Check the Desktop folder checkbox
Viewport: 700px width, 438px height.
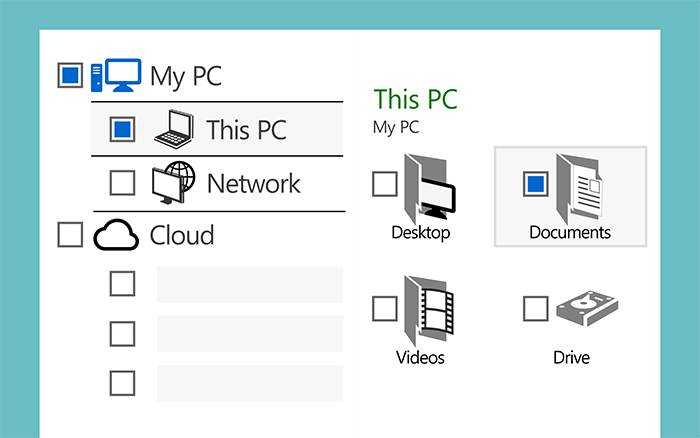click(385, 184)
